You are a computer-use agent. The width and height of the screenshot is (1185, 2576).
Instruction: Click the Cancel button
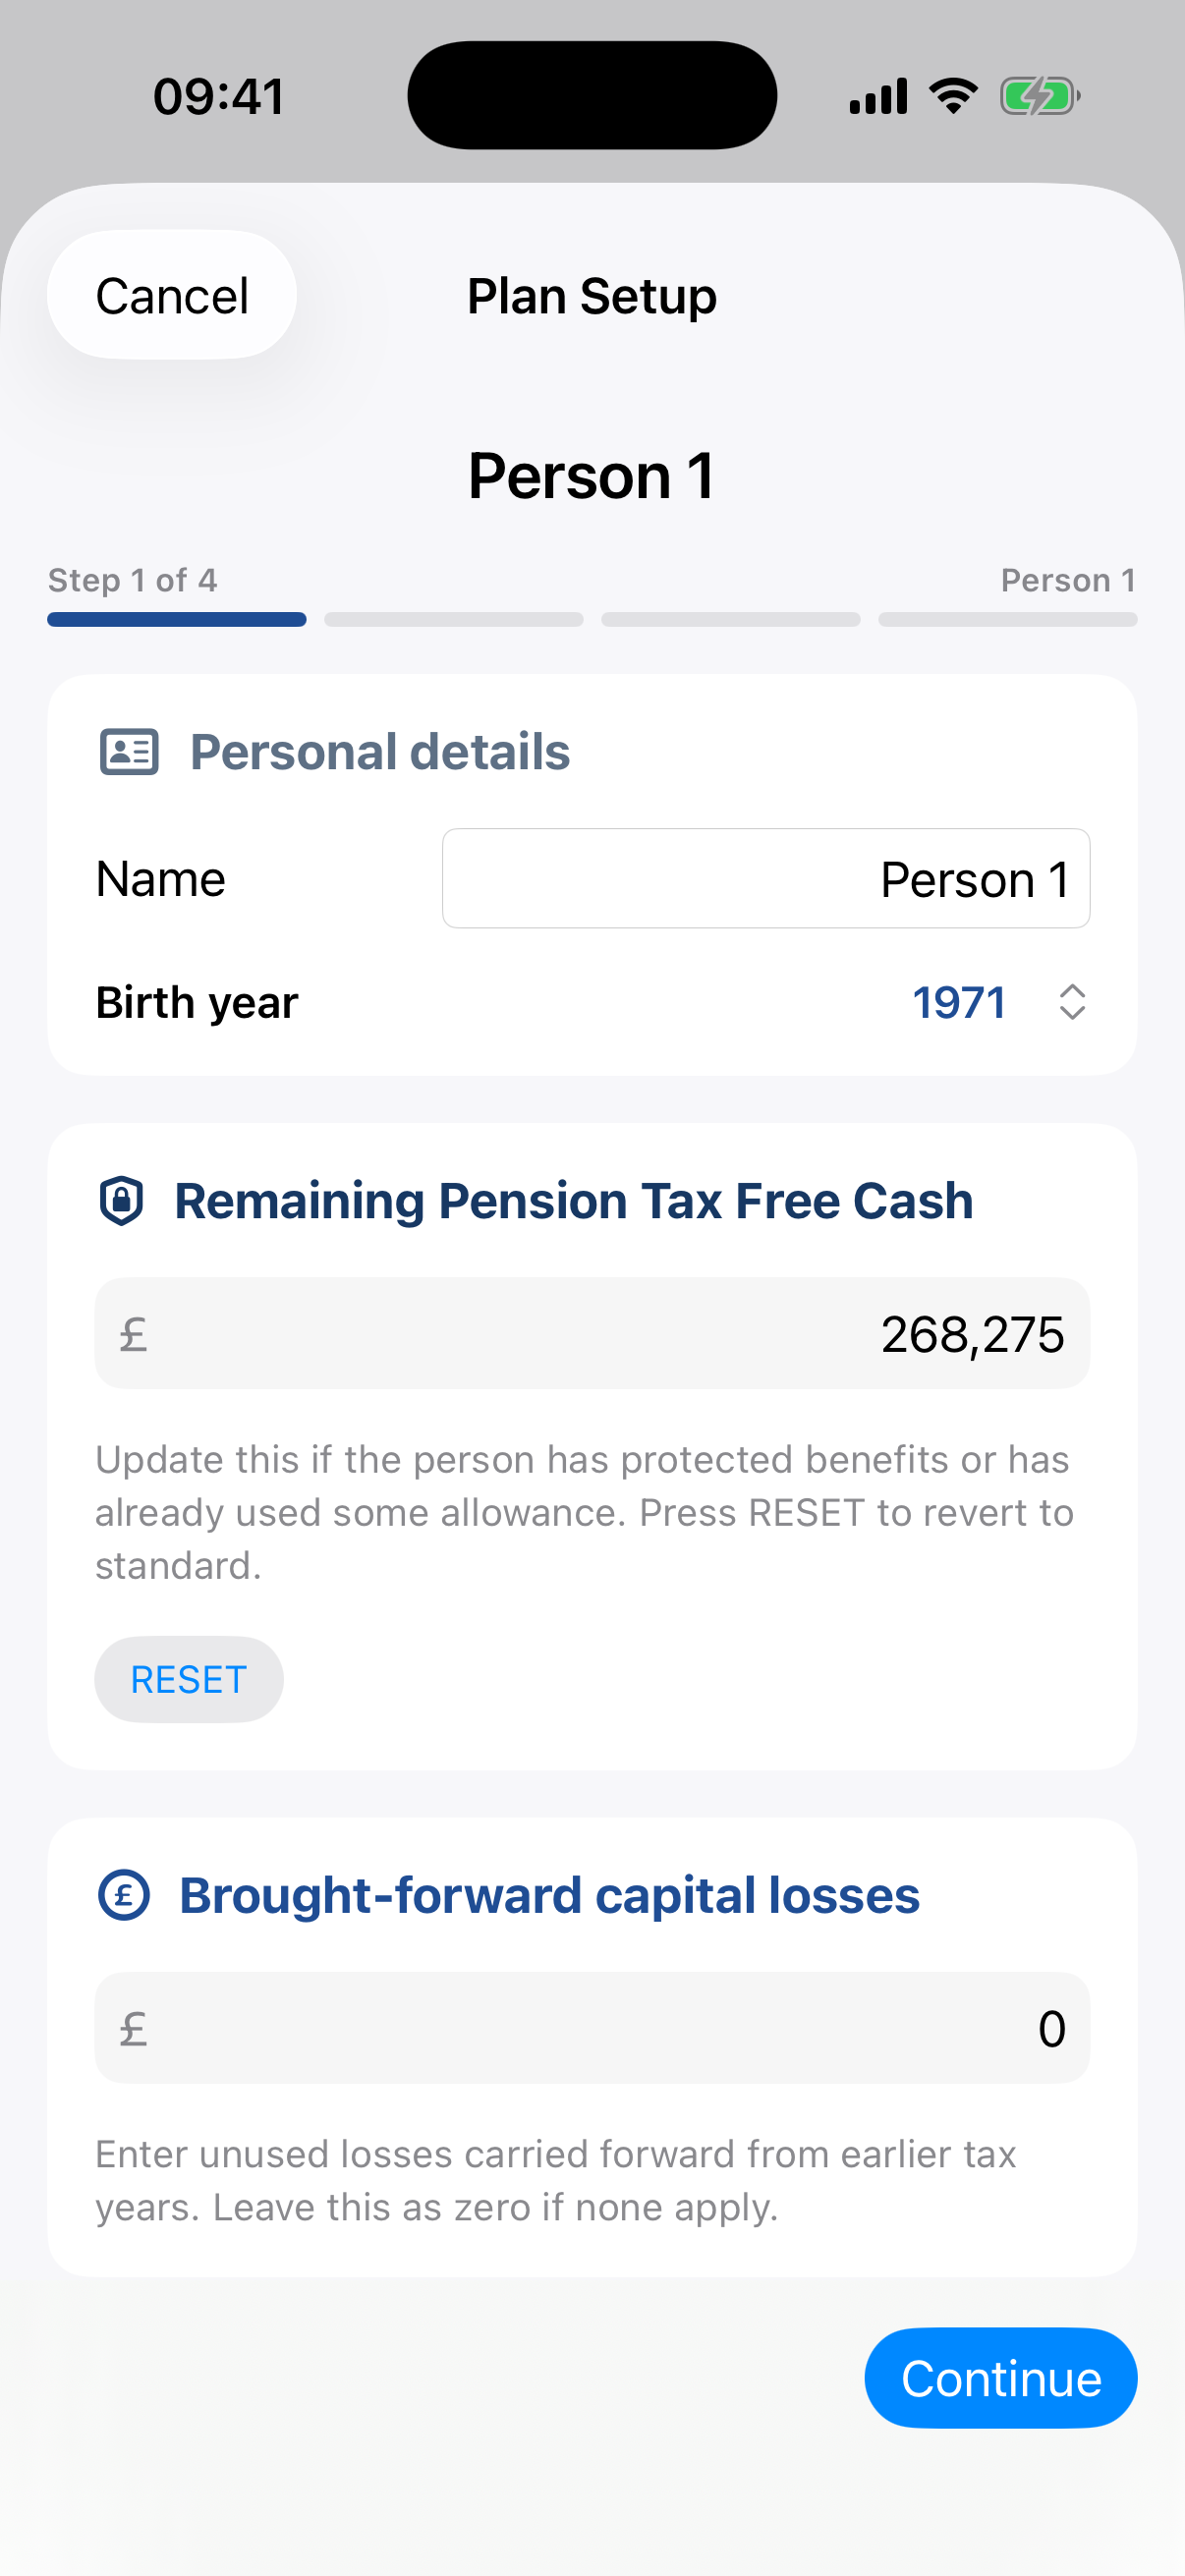point(172,295)
